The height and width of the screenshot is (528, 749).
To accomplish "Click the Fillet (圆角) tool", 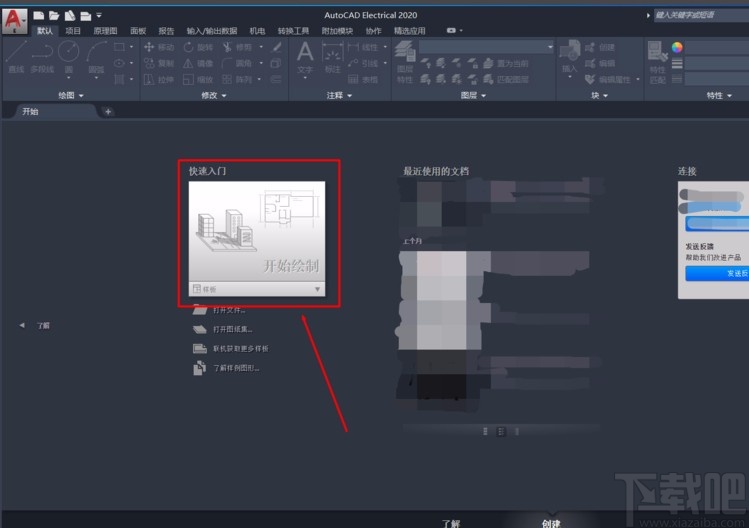I will point(237,63).
